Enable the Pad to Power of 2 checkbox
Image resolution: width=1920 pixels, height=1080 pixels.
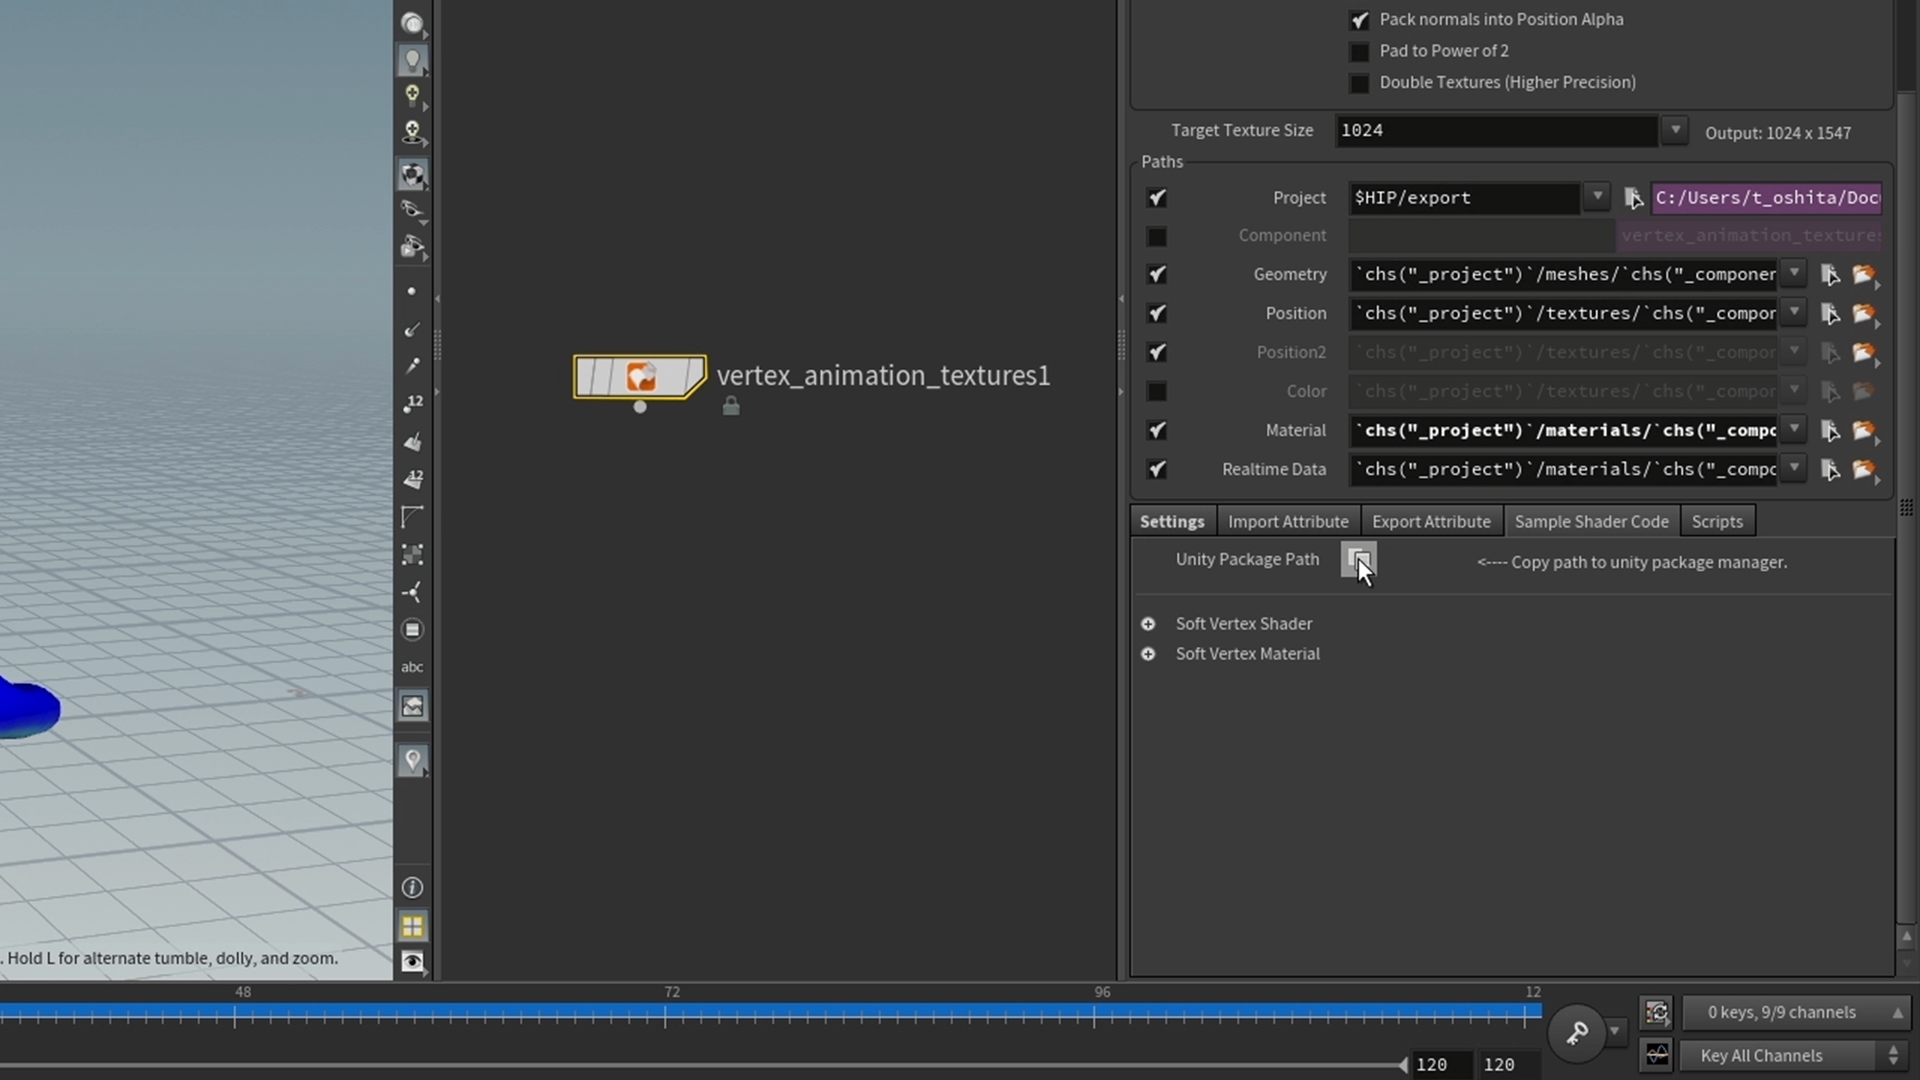point(1359,51)
